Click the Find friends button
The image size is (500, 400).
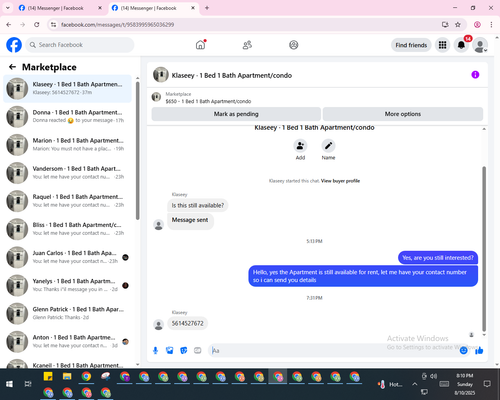(411, 45)
